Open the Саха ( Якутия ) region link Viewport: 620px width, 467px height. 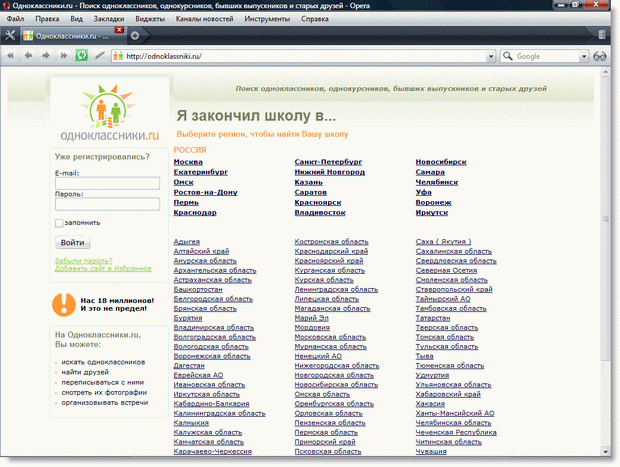point(443,242)
